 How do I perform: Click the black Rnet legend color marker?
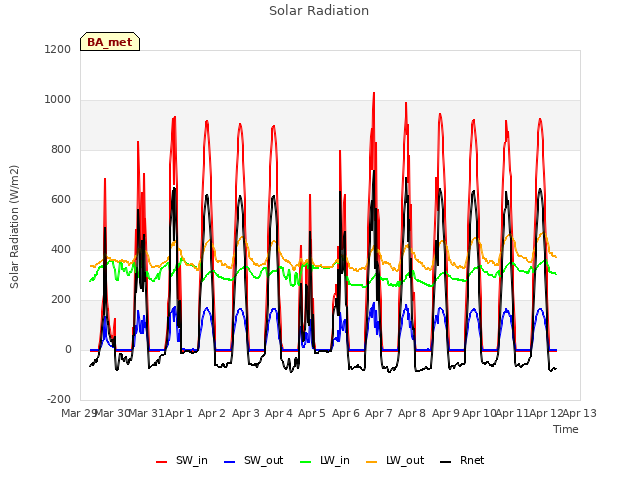446,462
